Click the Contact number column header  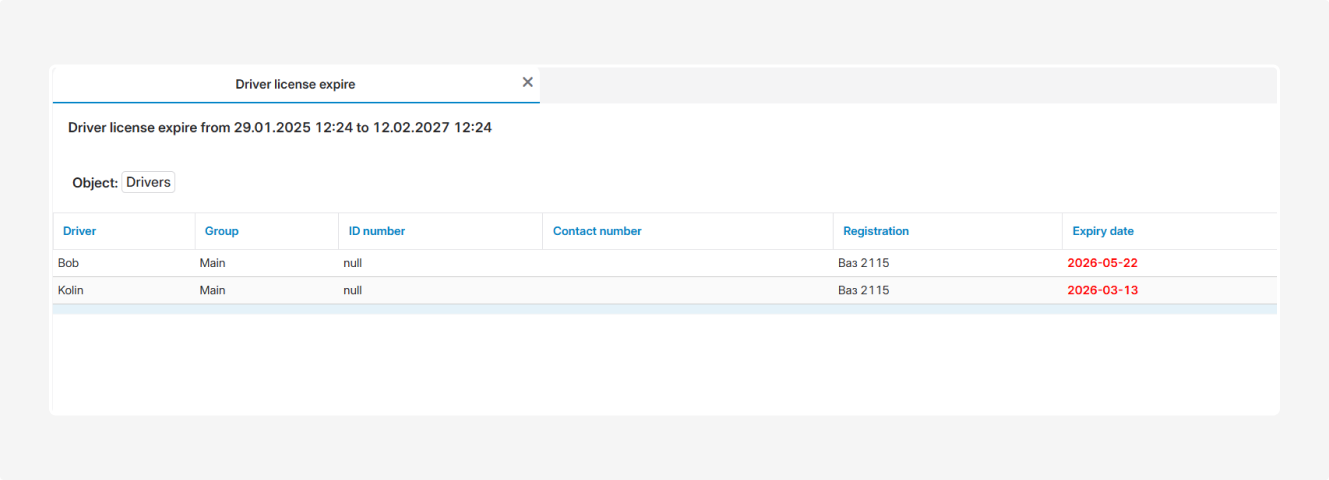click(597, 231)
